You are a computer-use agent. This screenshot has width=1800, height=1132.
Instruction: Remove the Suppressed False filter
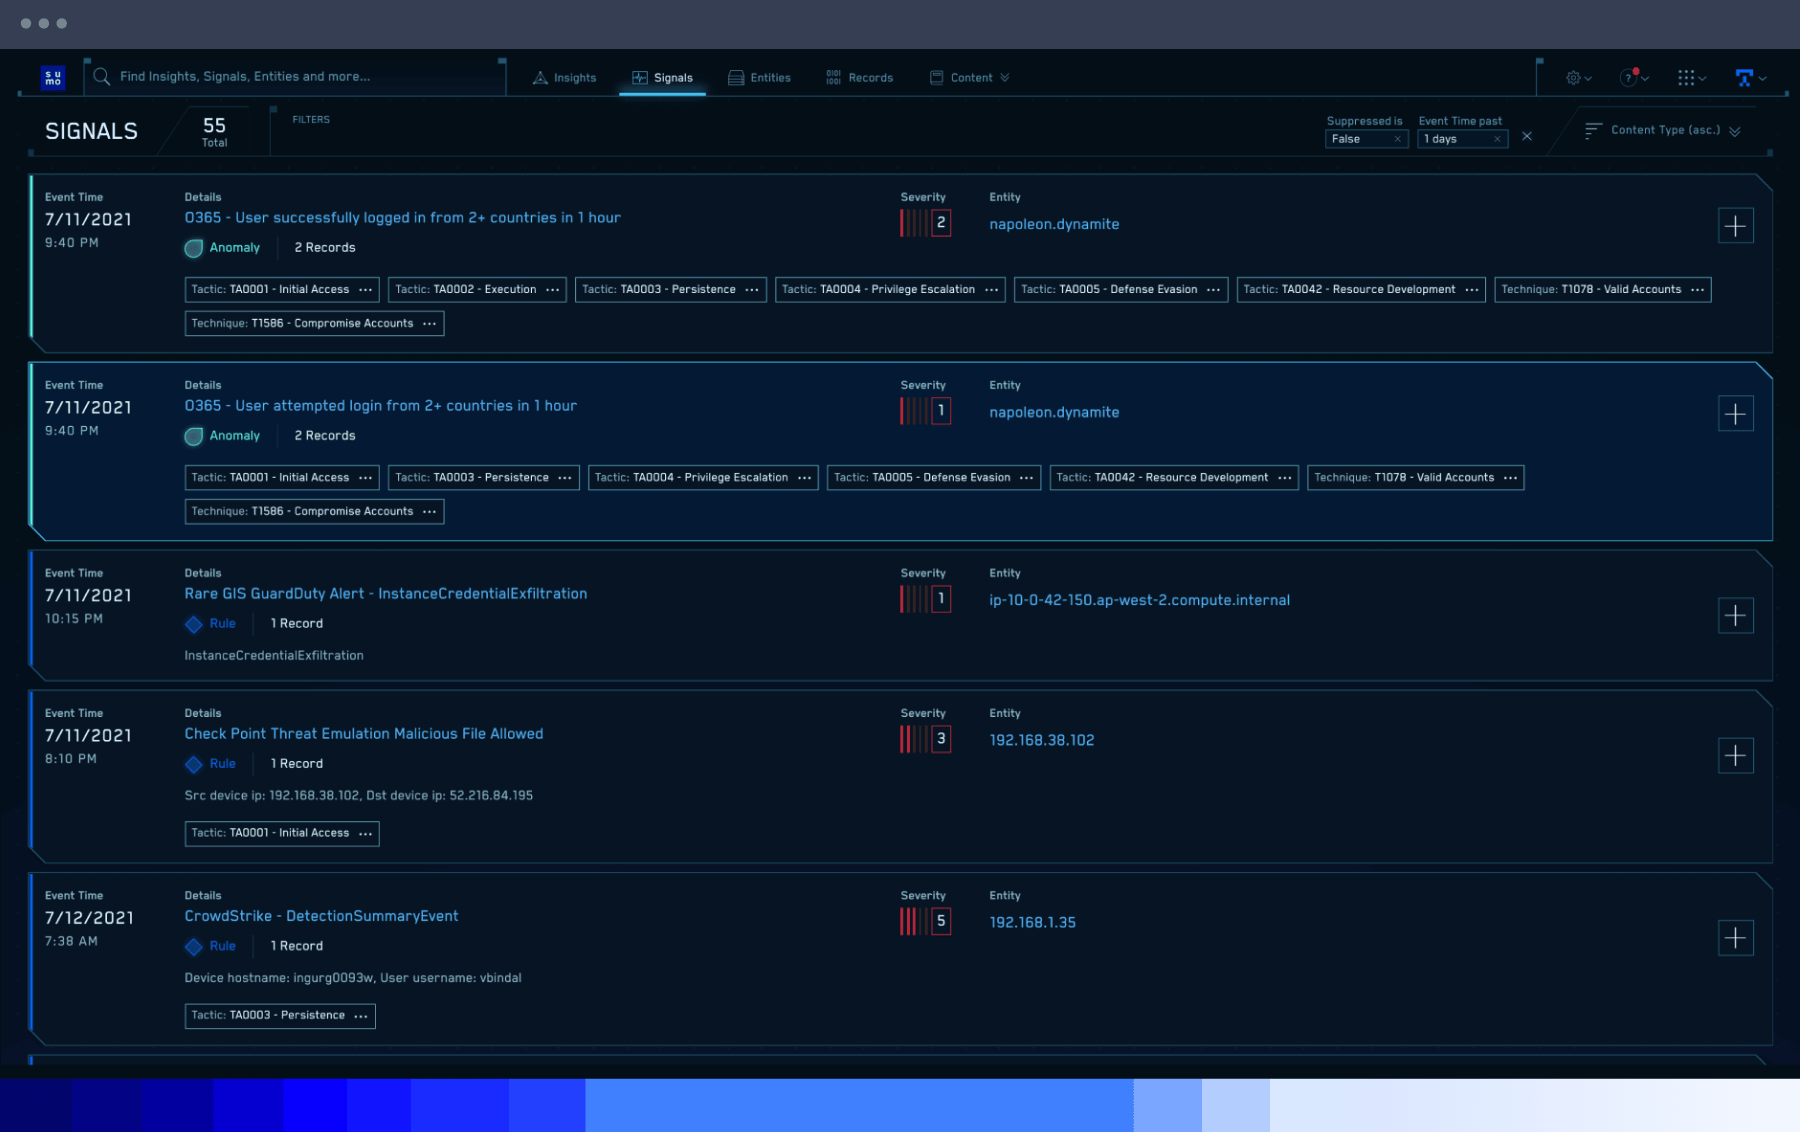[1397, 140]
